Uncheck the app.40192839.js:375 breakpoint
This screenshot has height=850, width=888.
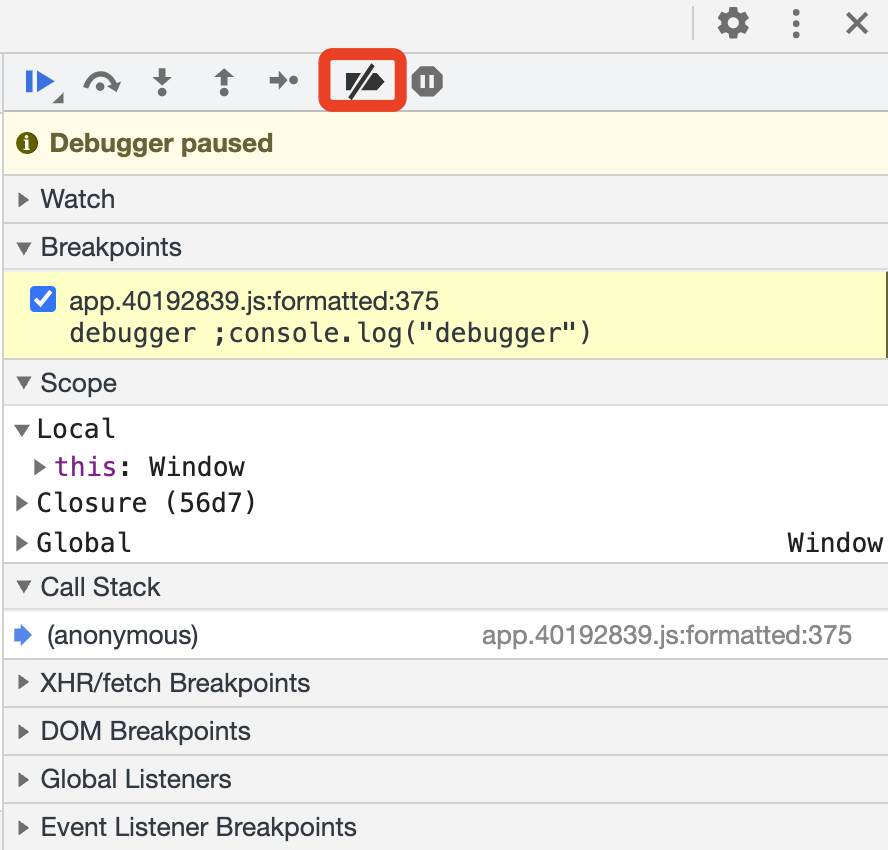[x=43, y=300]
